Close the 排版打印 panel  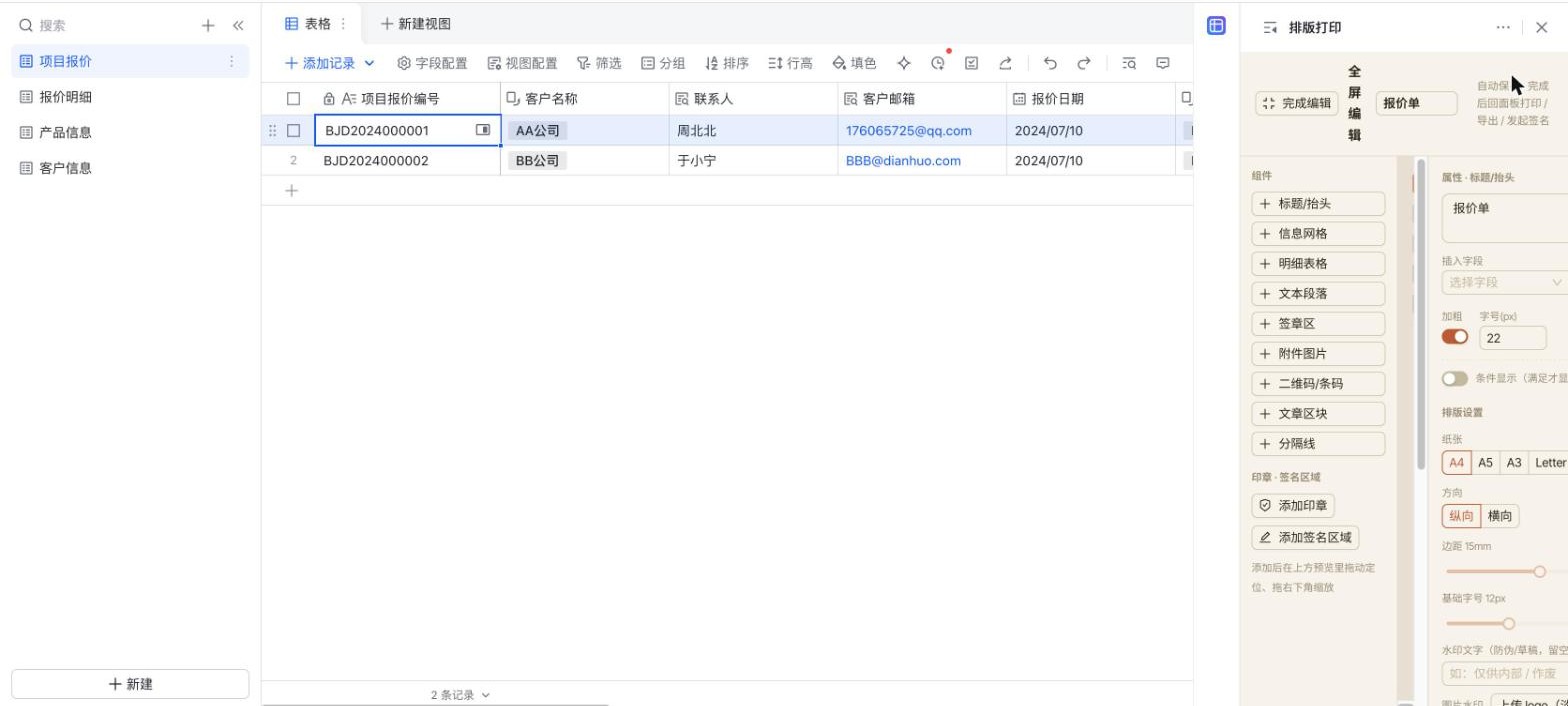pyautogui.click(x=1541, y=28)
